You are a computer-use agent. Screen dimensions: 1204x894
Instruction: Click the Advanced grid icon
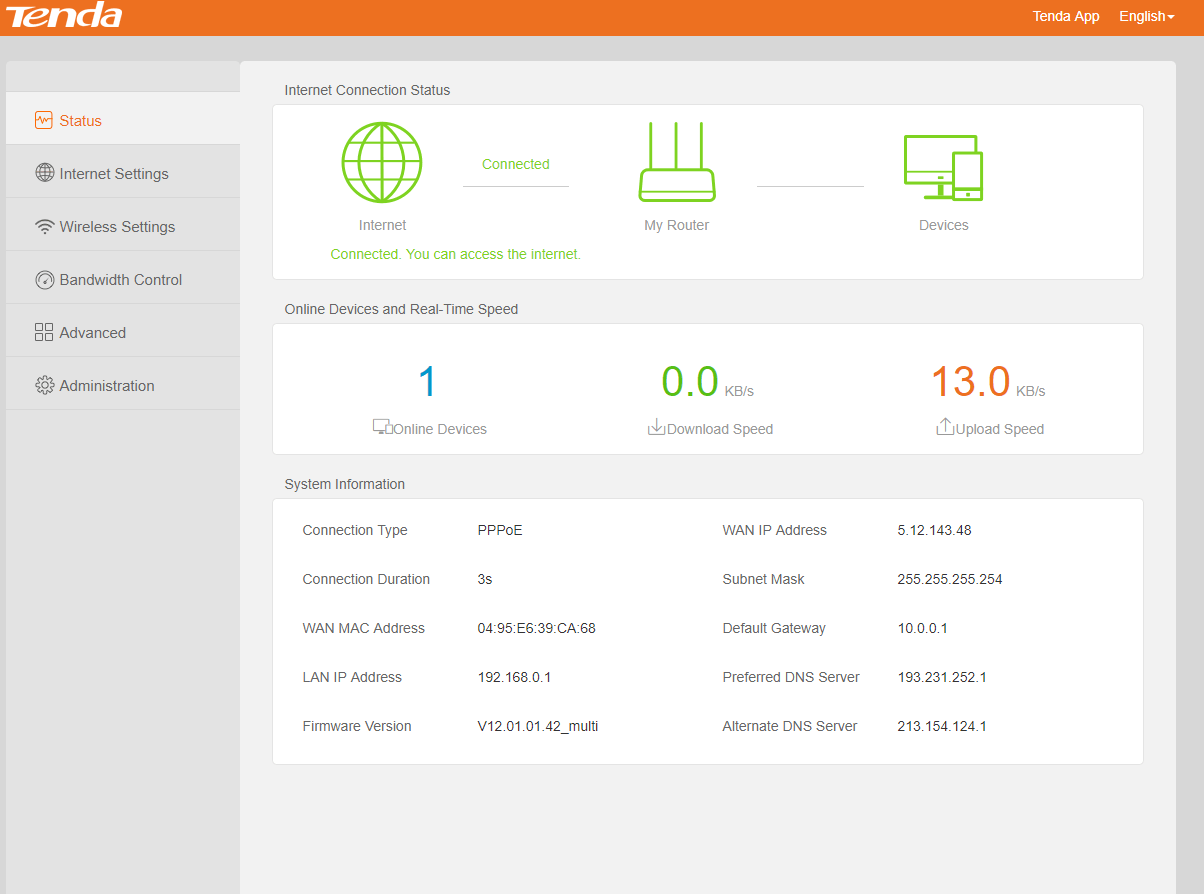(44, 333)
